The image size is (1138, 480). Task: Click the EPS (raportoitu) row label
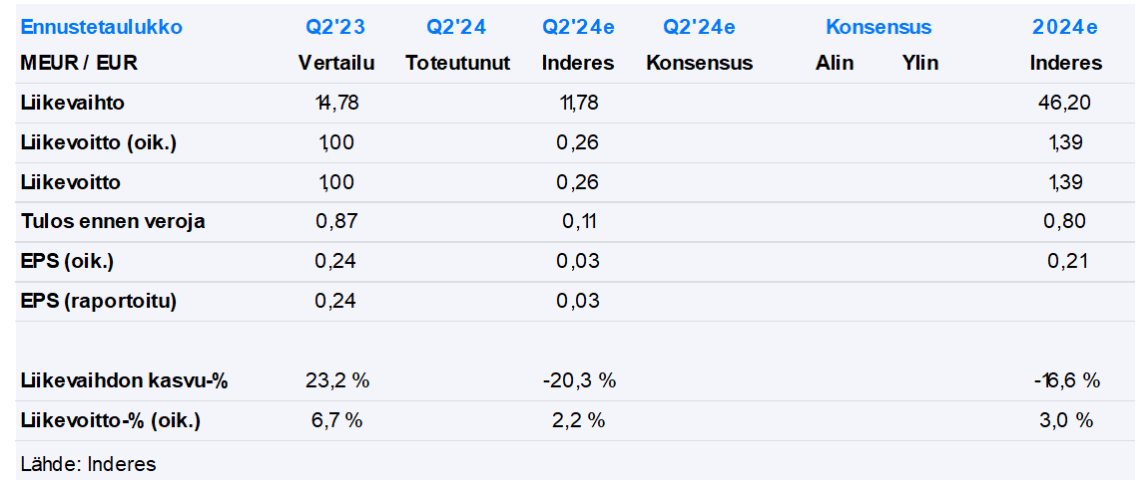click(98, 300)
